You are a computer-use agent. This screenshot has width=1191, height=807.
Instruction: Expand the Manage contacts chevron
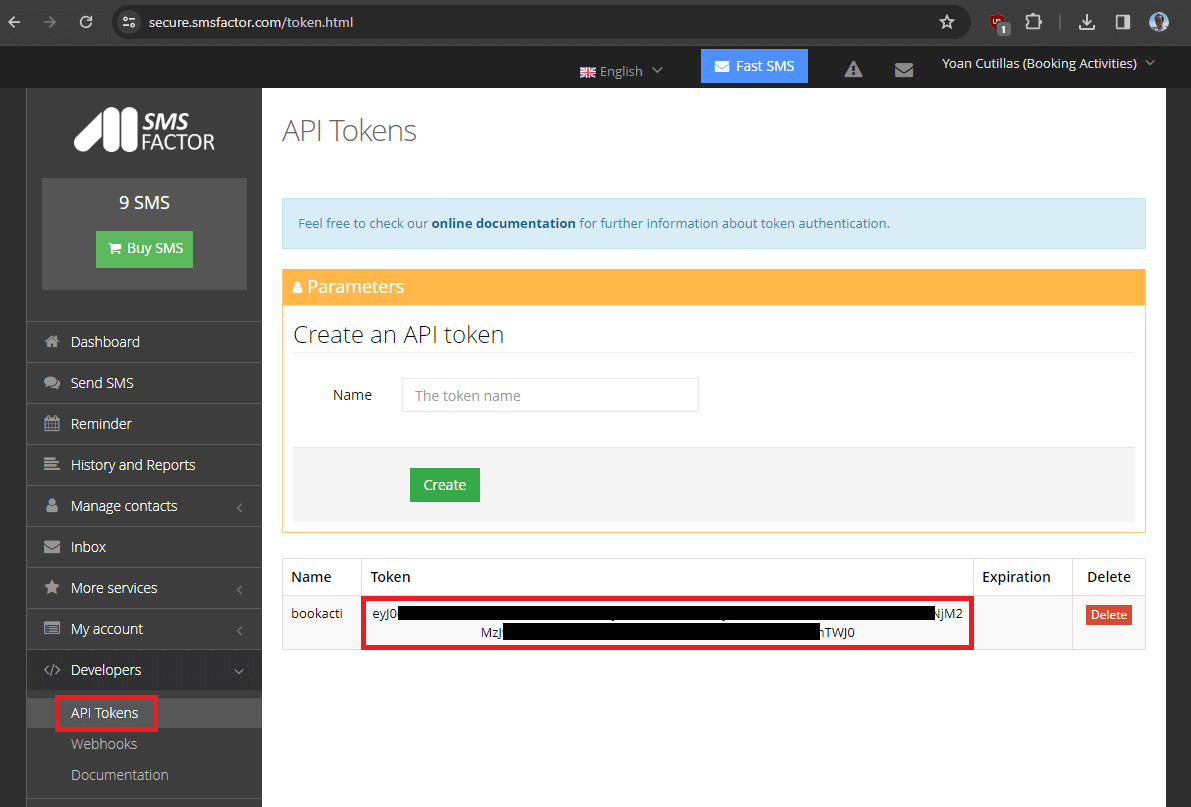239,507
